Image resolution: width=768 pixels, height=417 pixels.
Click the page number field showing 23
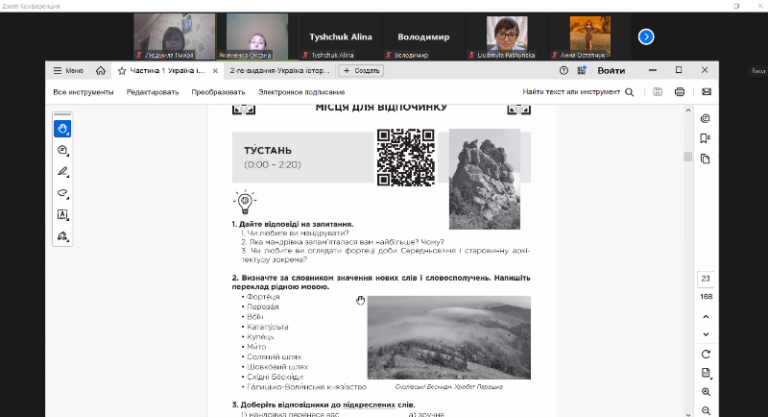click(x=706, y=278)
